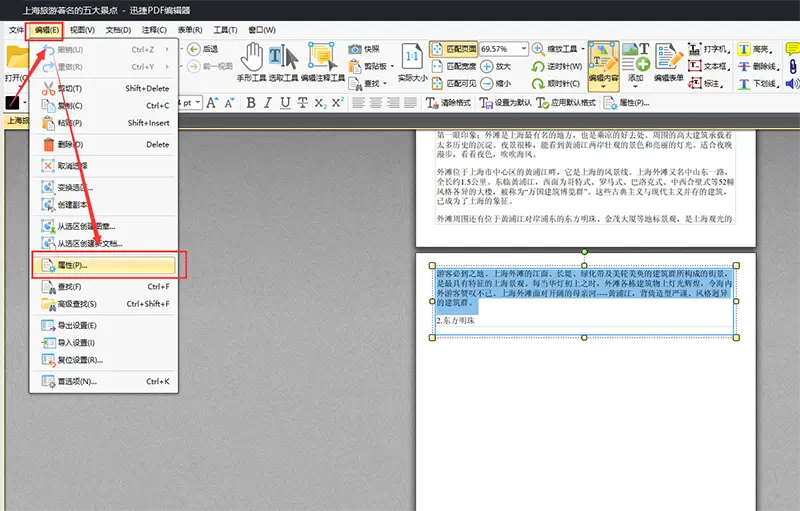Click the toolbar 属性(P)... button

pos(627,103)
